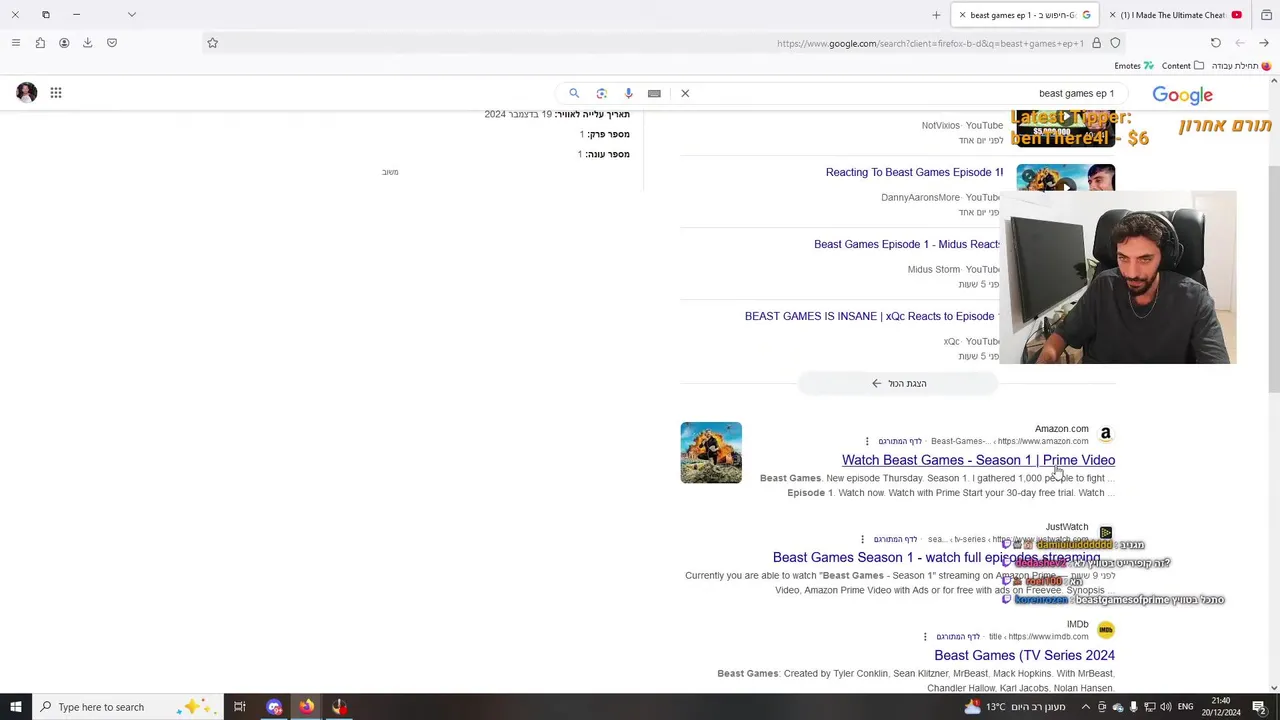Open the notification center icon
Viewport: 1280px width, 720px height.
1259,707
